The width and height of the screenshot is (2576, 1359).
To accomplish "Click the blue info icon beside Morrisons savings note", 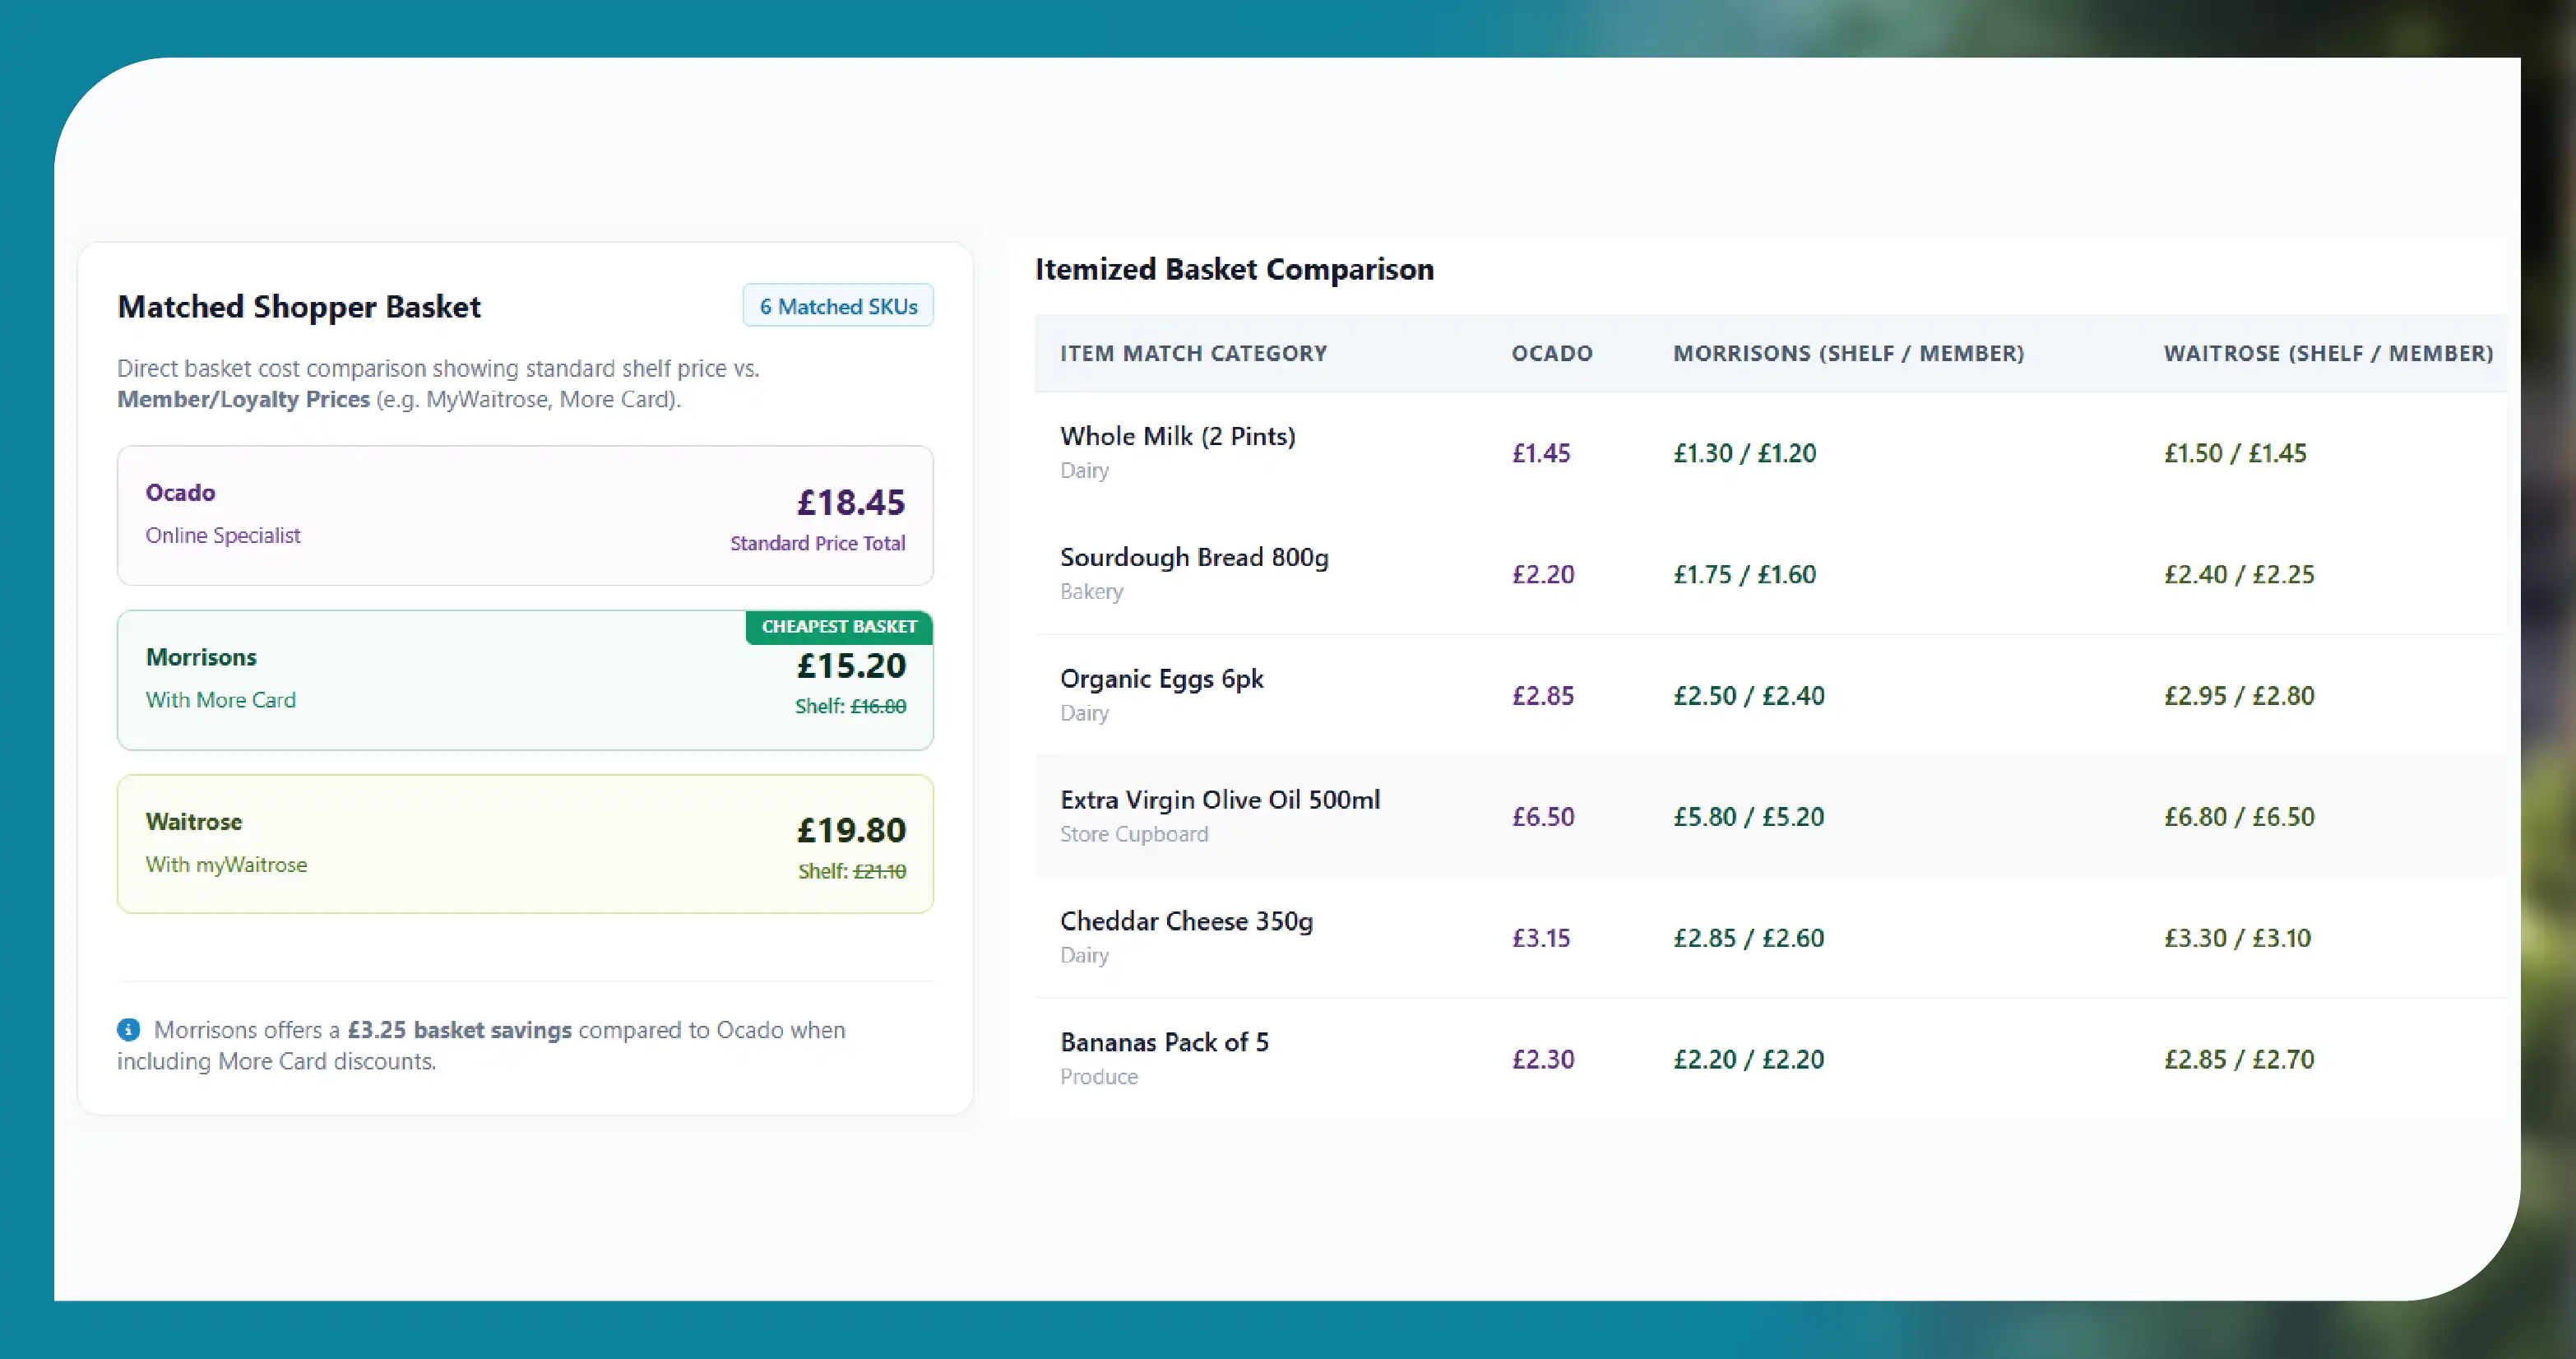I will [128, 1029].
